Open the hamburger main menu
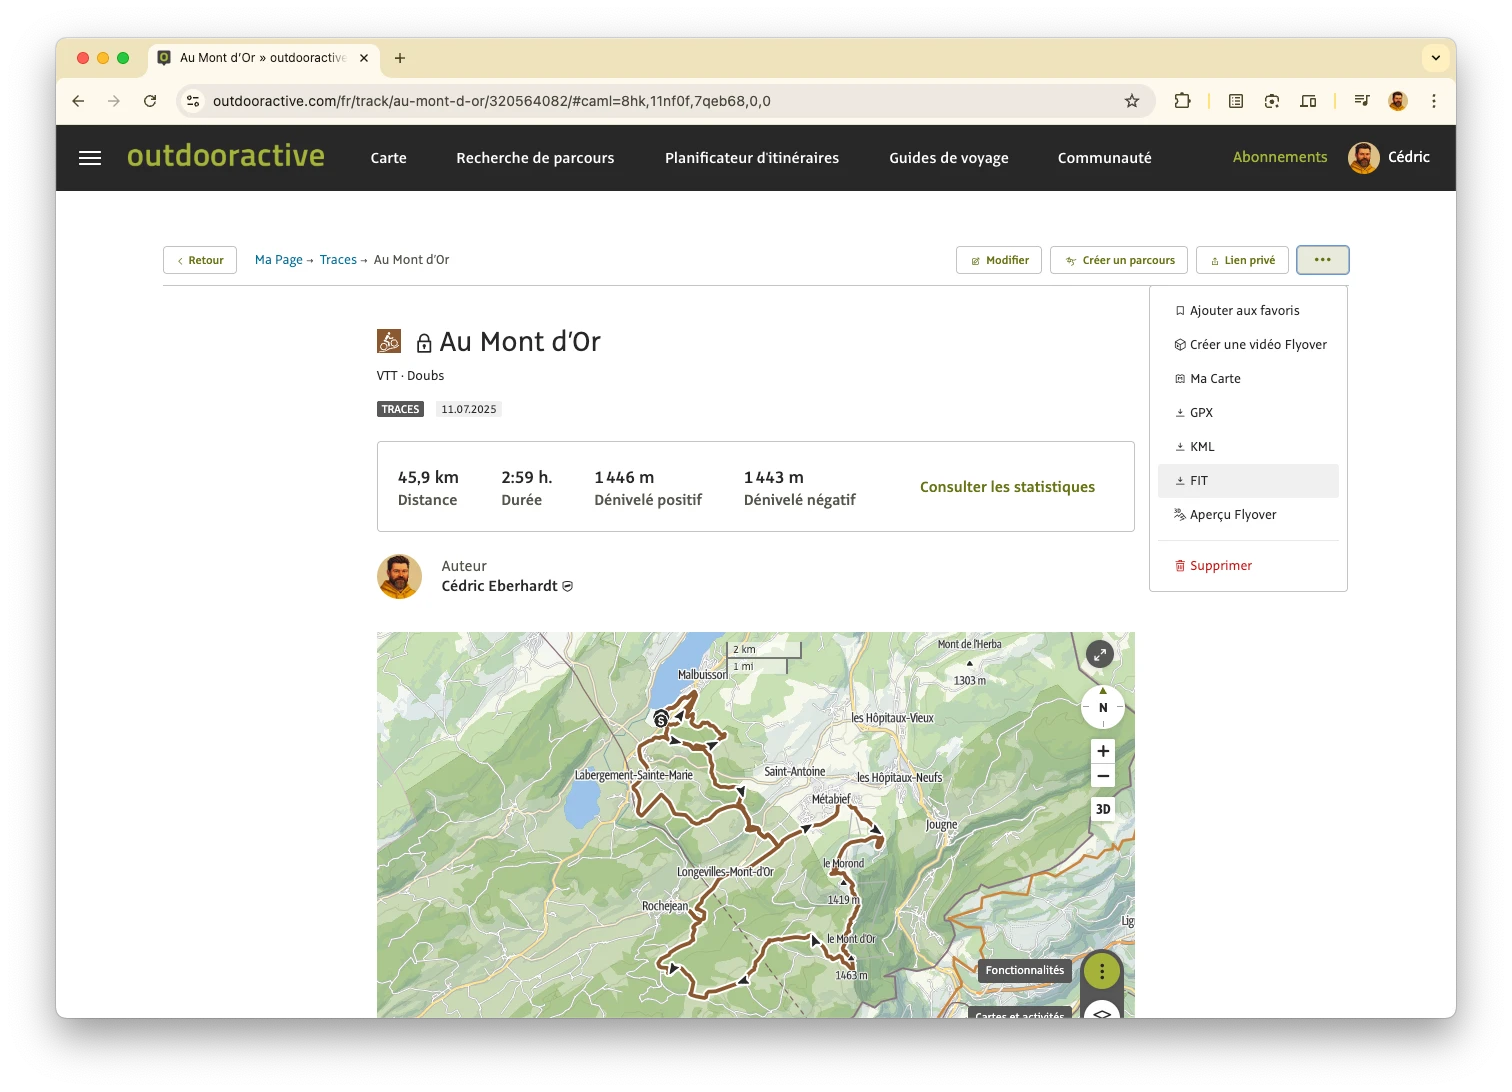Viewport: 1512px width, 1092px height. 90,158
